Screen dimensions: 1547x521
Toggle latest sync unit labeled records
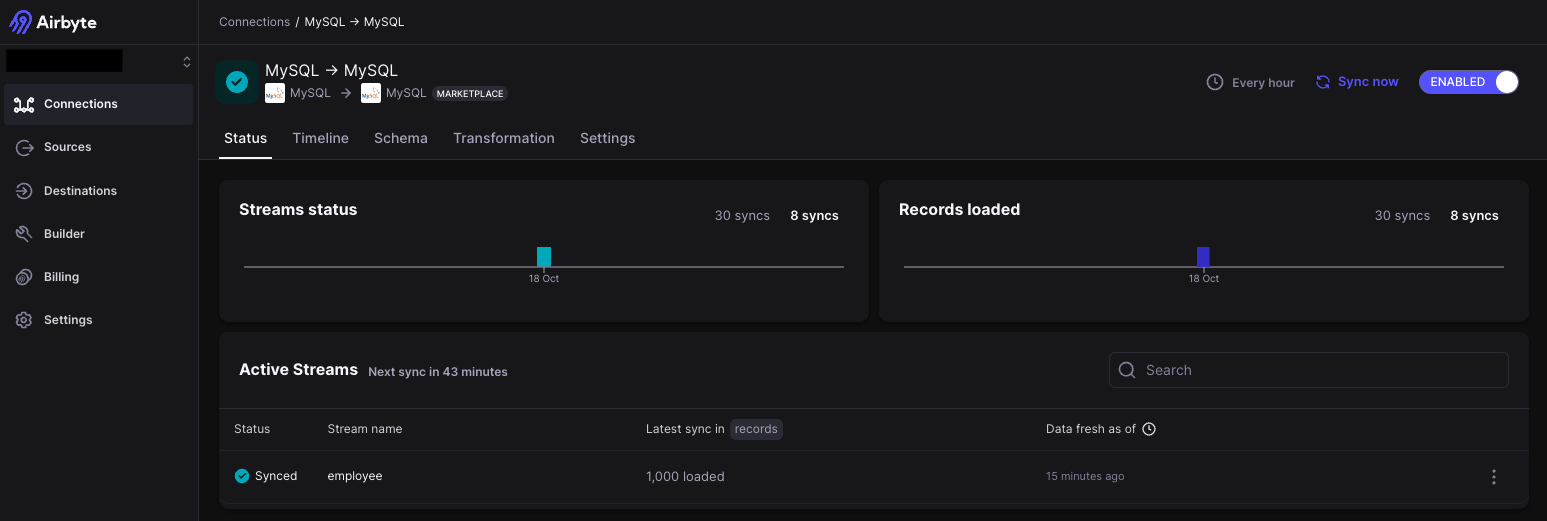tap(756, 429)
